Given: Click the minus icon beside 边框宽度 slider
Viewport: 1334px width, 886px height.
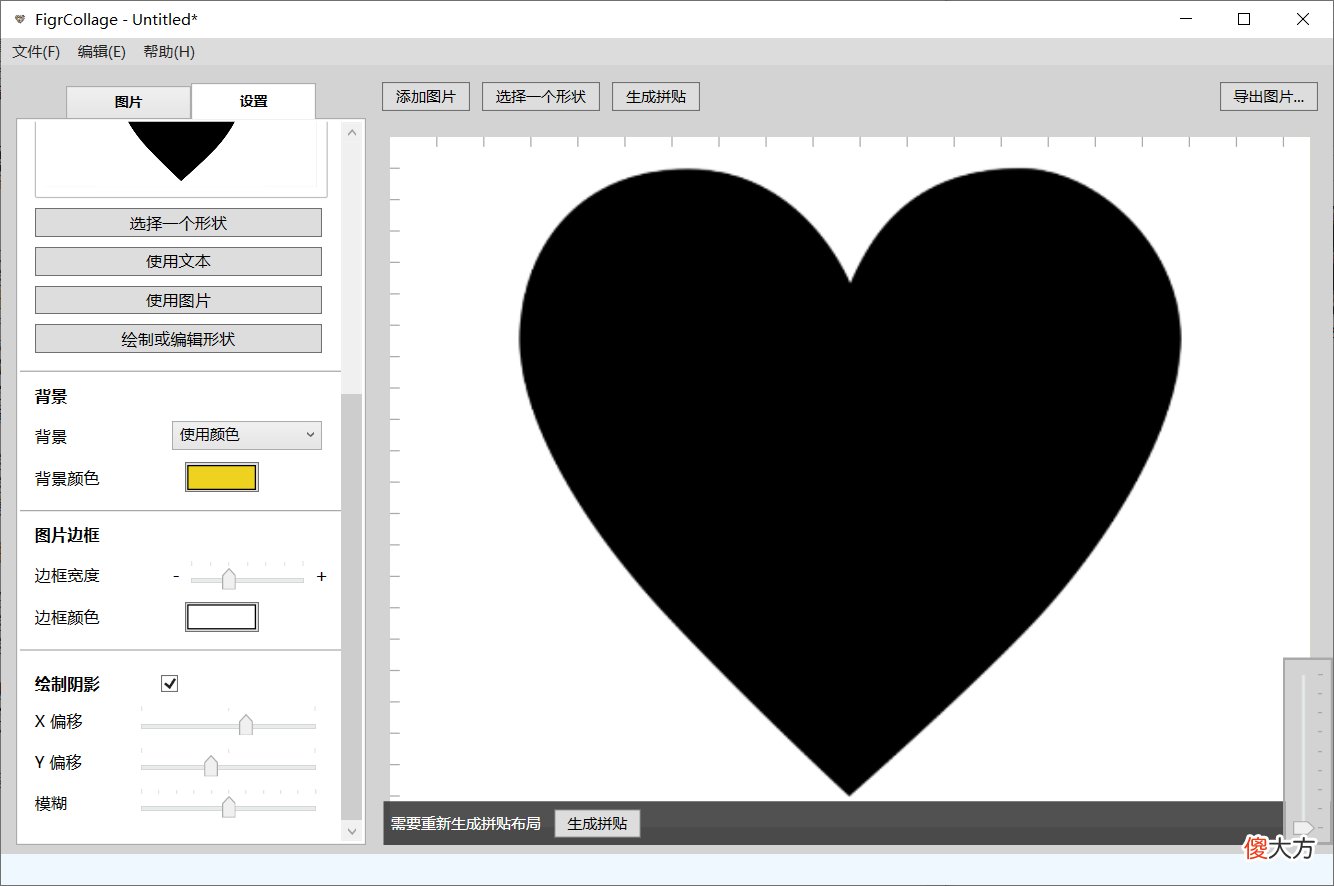Looking at the screenshot, I should click(x=176, y=577).
